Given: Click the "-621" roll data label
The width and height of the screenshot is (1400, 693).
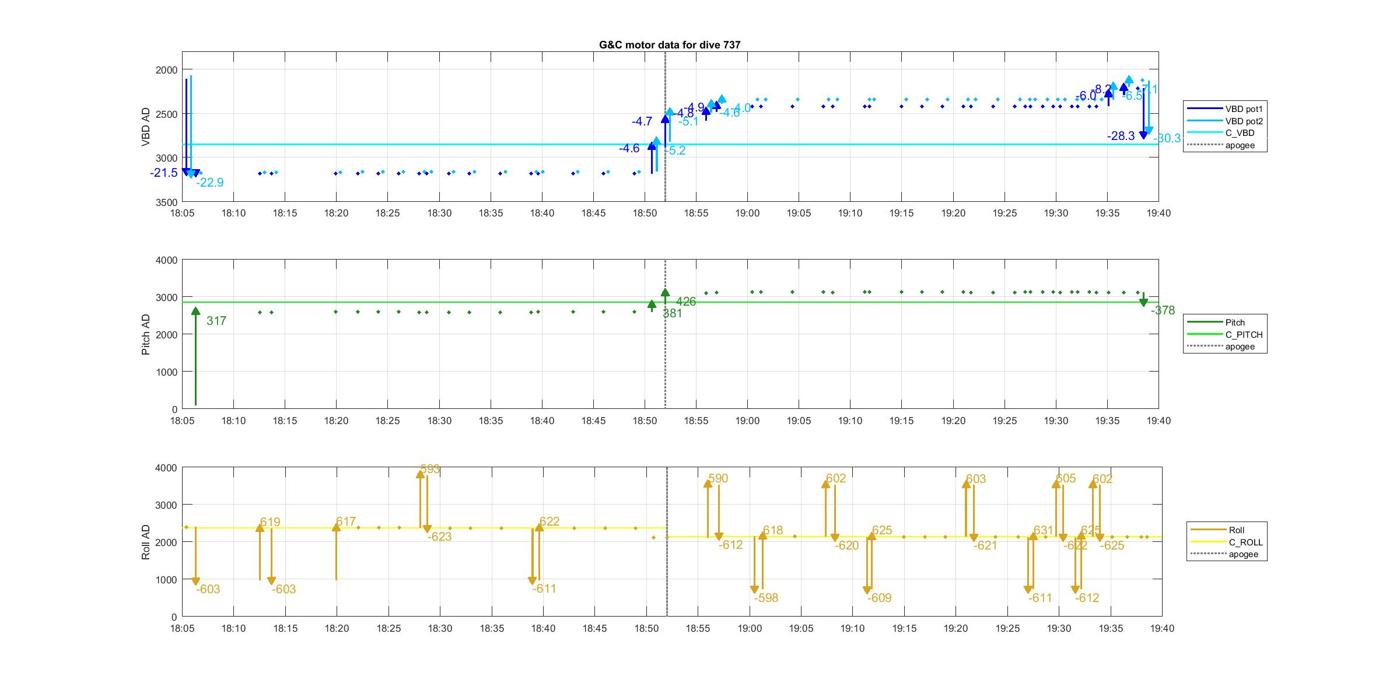Looking at the screenshot, I should click(x=986, y=546).
